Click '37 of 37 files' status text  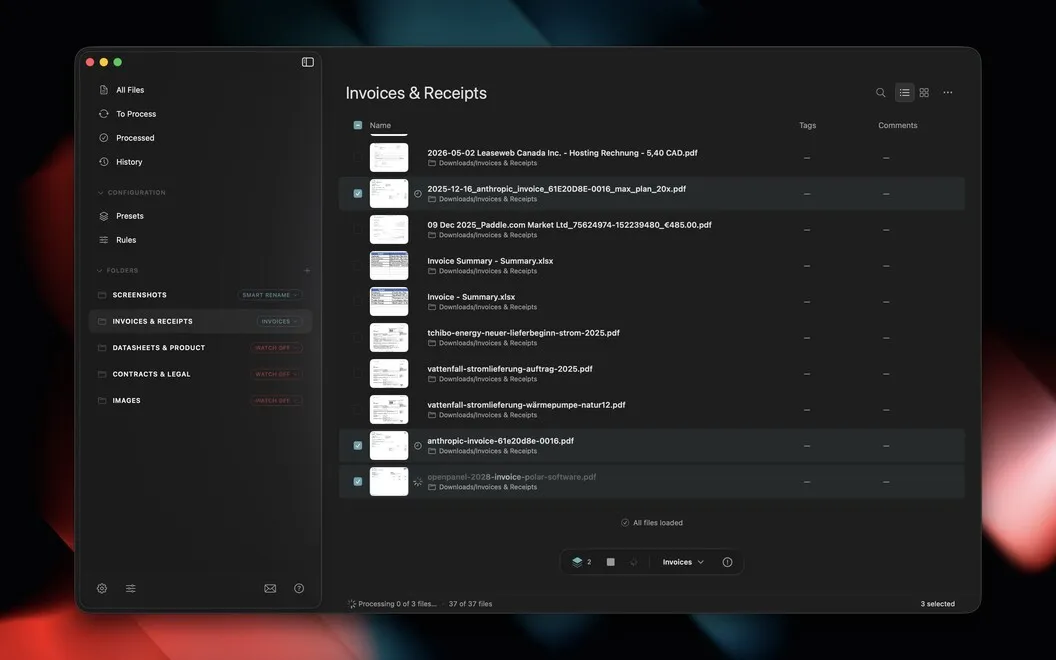[470, 604]
